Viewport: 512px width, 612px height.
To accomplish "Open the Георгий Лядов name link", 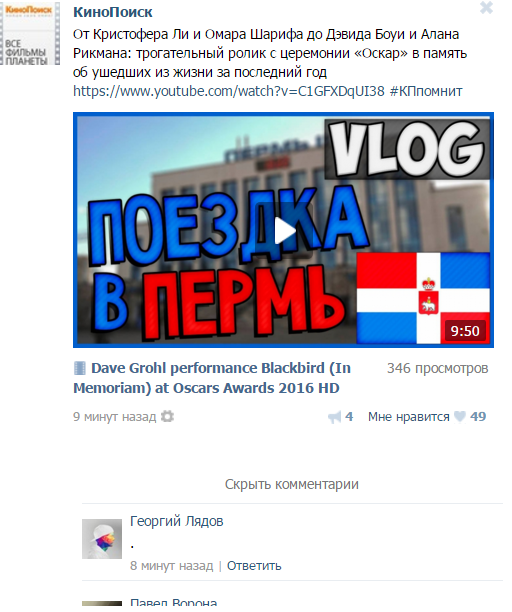I will (176, 521).
